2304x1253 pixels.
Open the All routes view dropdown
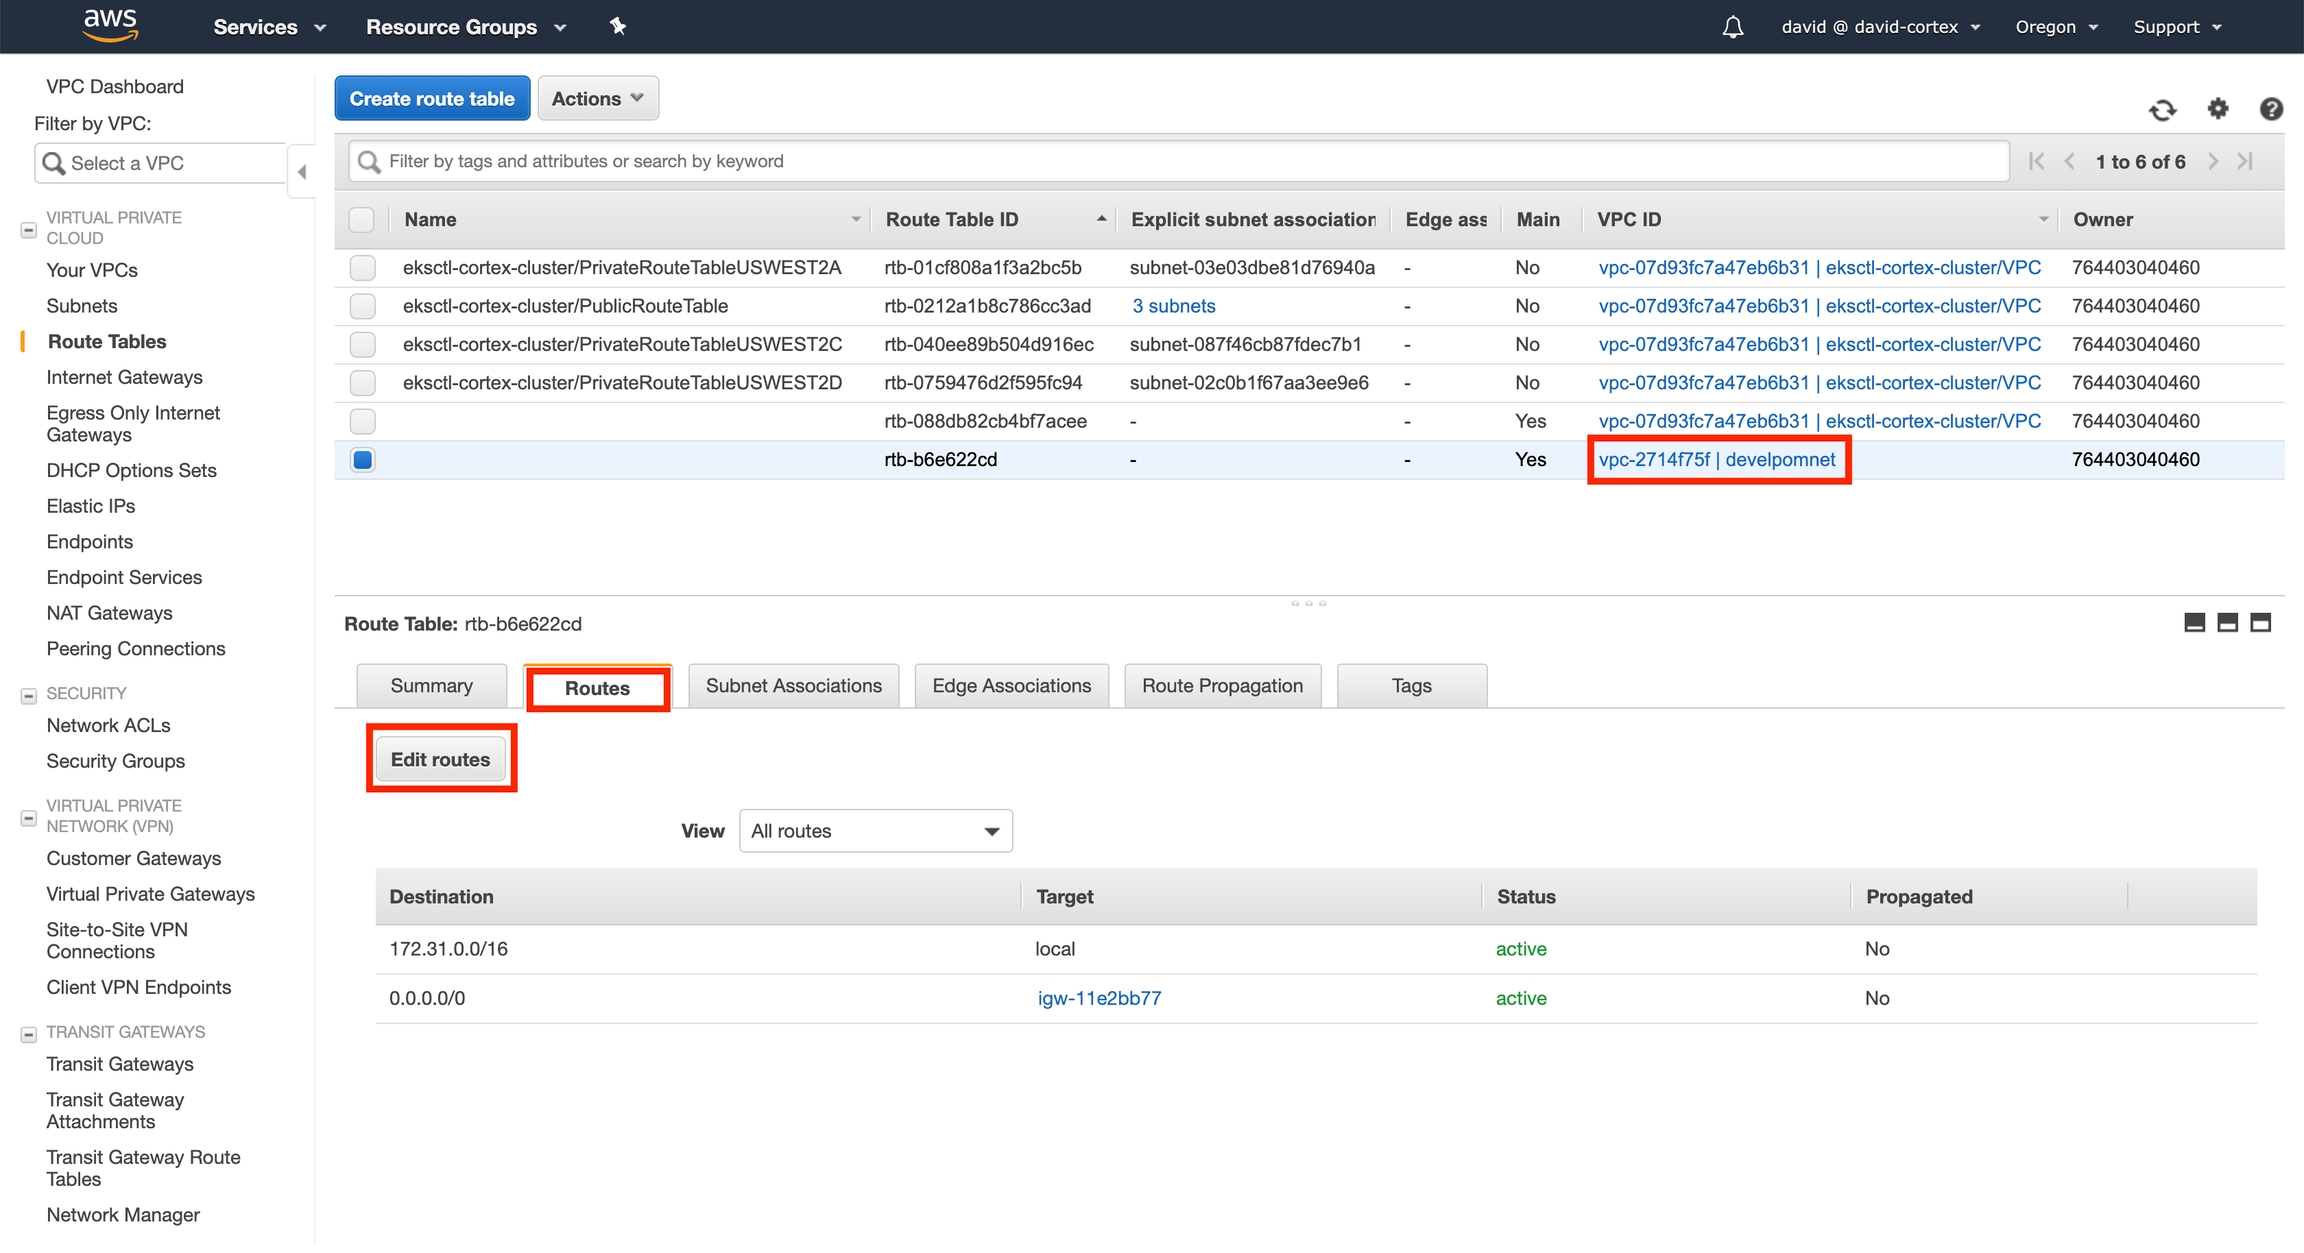coord(875,831)
